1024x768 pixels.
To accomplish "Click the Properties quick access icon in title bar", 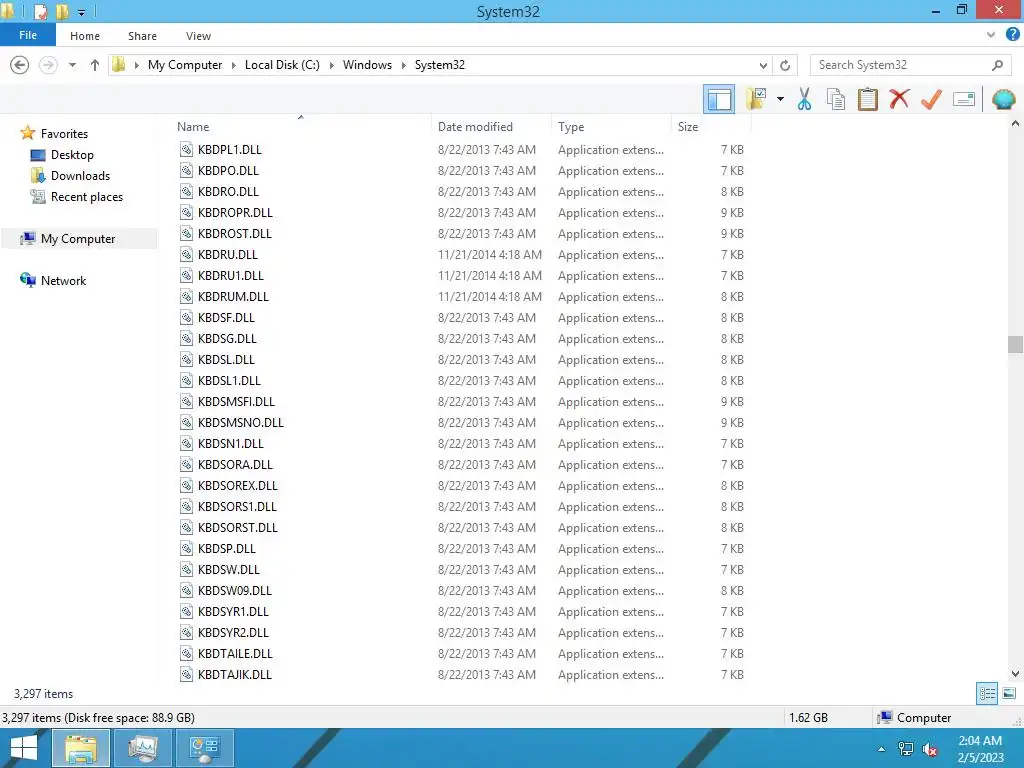I will coord(40,11).
